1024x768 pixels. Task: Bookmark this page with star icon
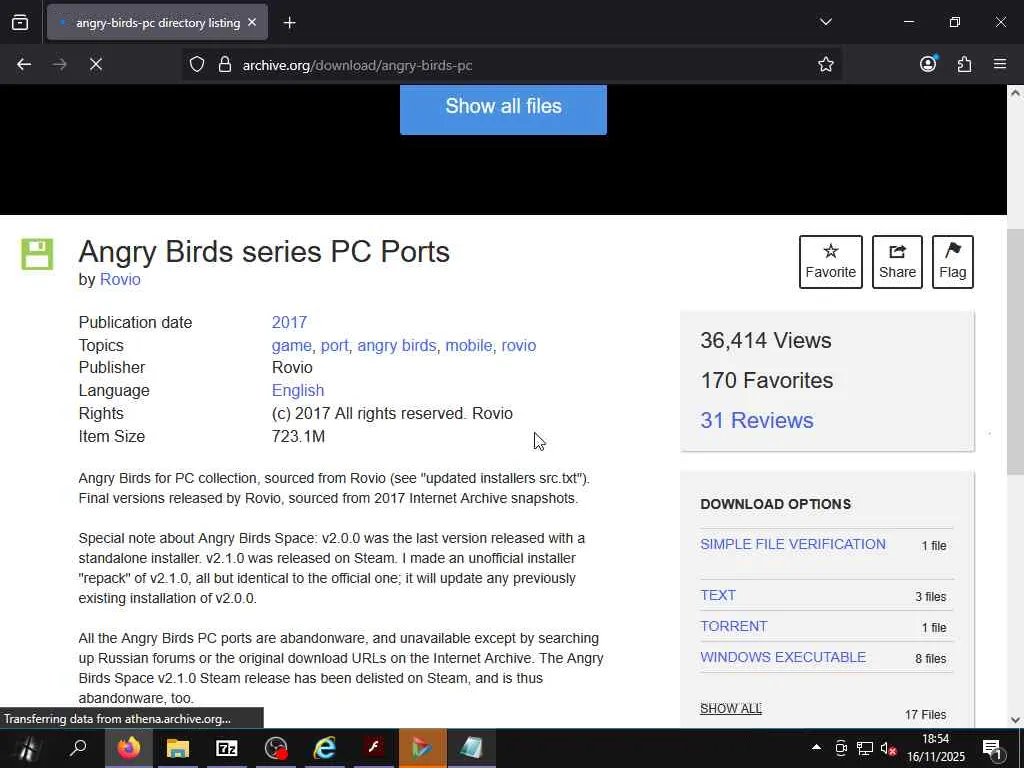[x=825, y=64]
